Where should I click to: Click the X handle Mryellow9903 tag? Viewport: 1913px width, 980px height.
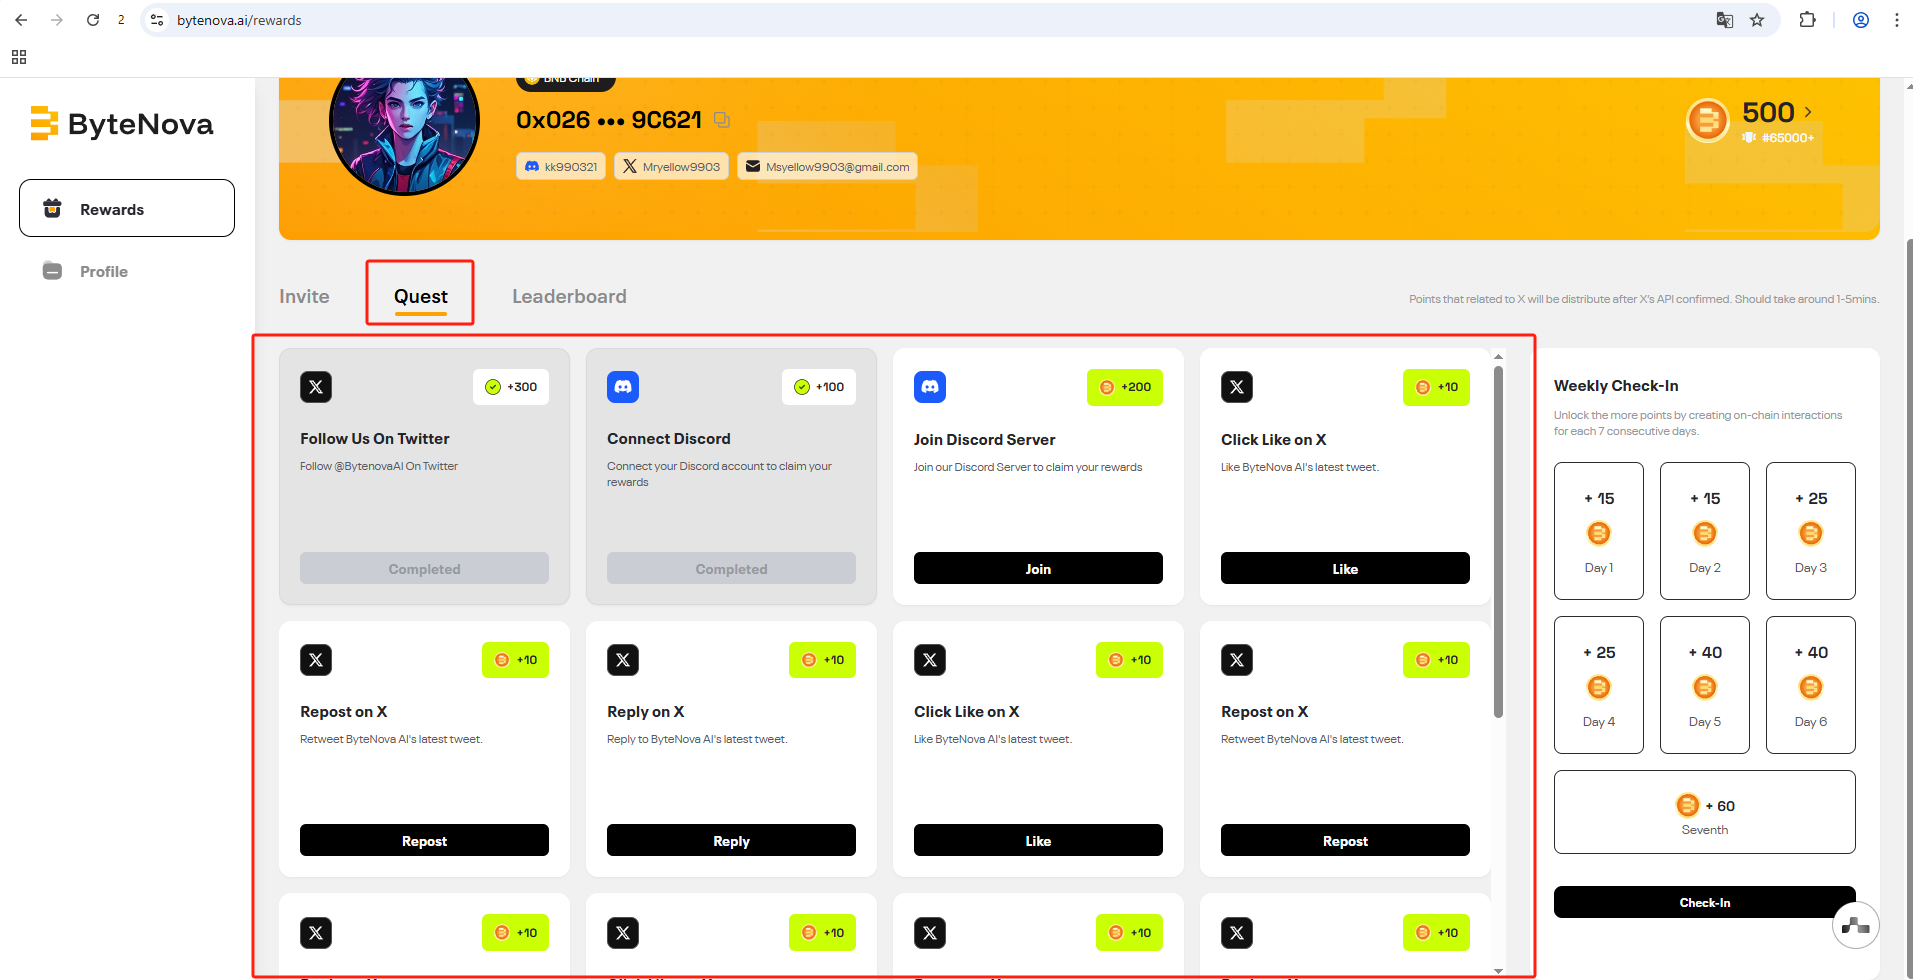point(671,166)
